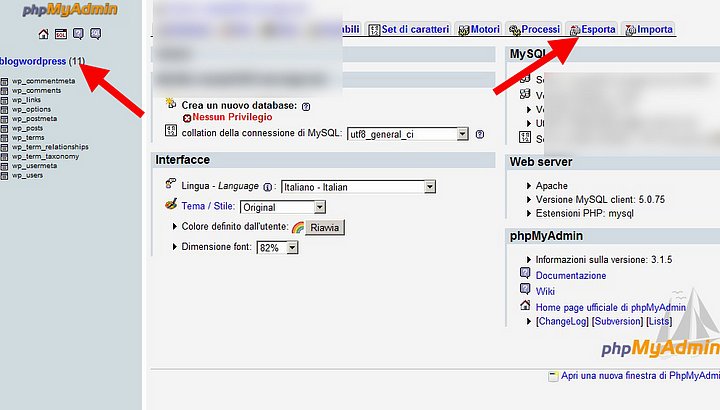
Task: Click the info icon next to Lingua - Language
Action: (x=267, y=187)
